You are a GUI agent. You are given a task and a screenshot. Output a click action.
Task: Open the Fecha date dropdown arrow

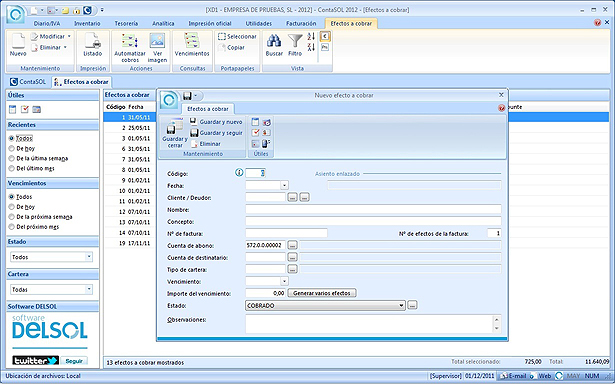click(285, 185)
